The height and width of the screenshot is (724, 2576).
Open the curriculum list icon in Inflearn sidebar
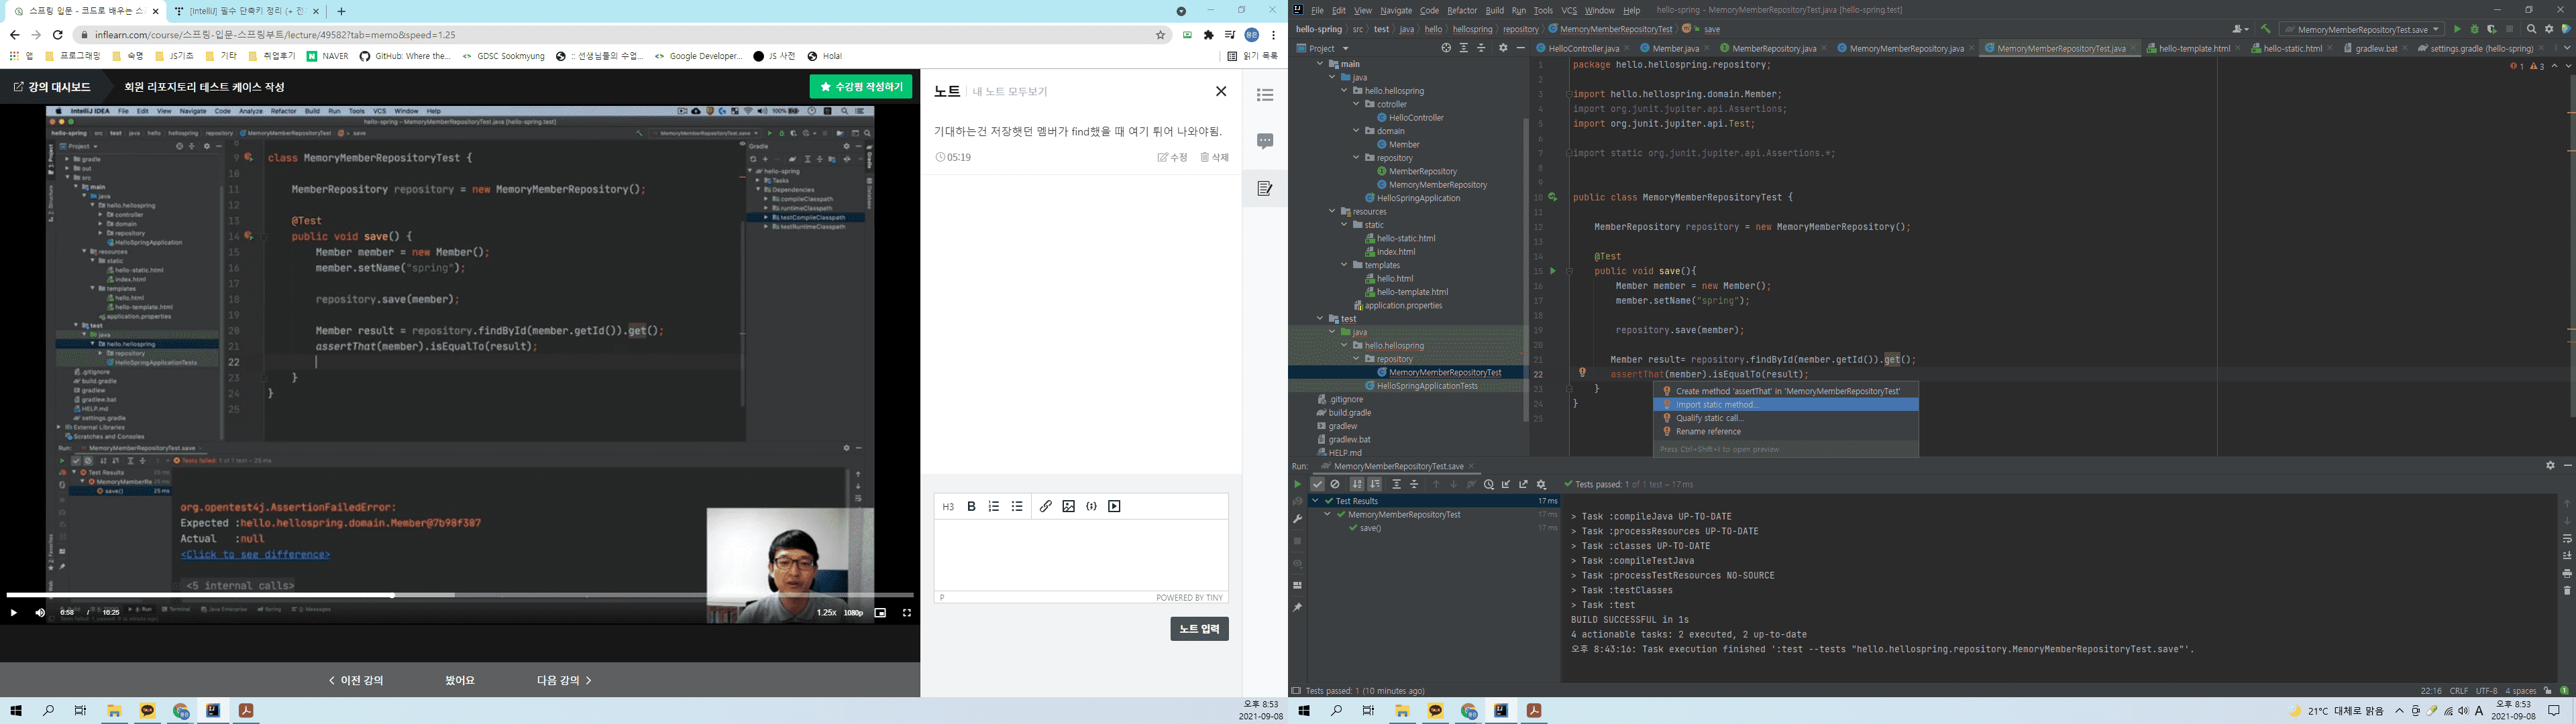pyautogui.click(x=1265, y=95)
